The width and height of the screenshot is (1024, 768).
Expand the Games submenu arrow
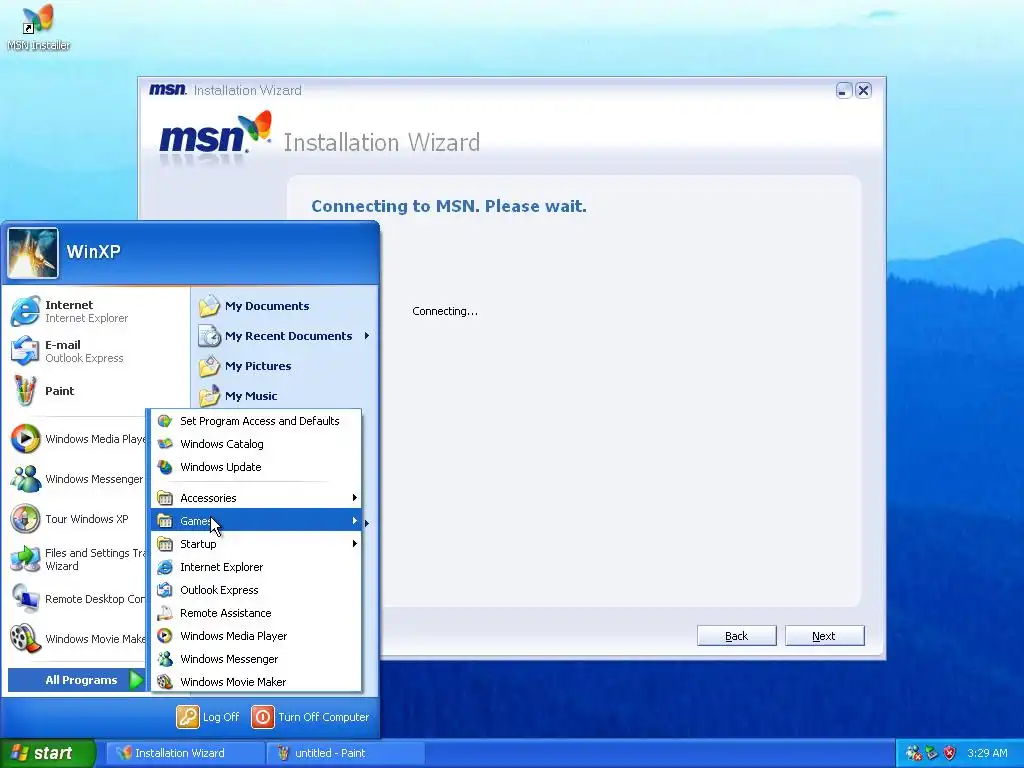(x=355, y=520)
